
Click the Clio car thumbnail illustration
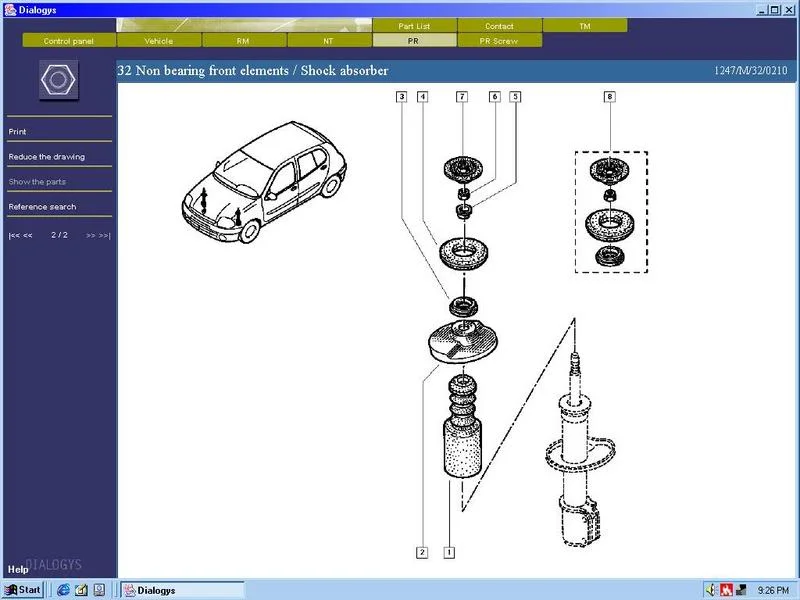pyautogui.click(x=264, y=182)
